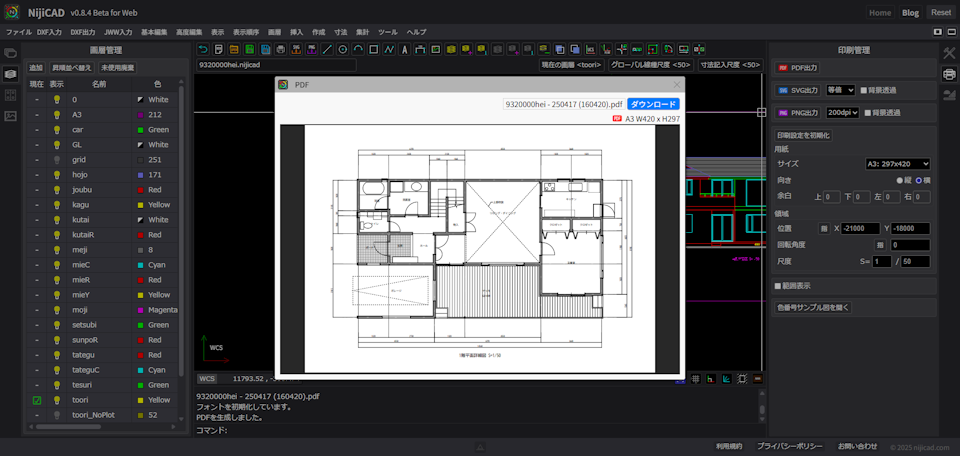This screenshot has width=960, height=456.
Task: Open the DXF入力 menu
Action: (49, 32)
